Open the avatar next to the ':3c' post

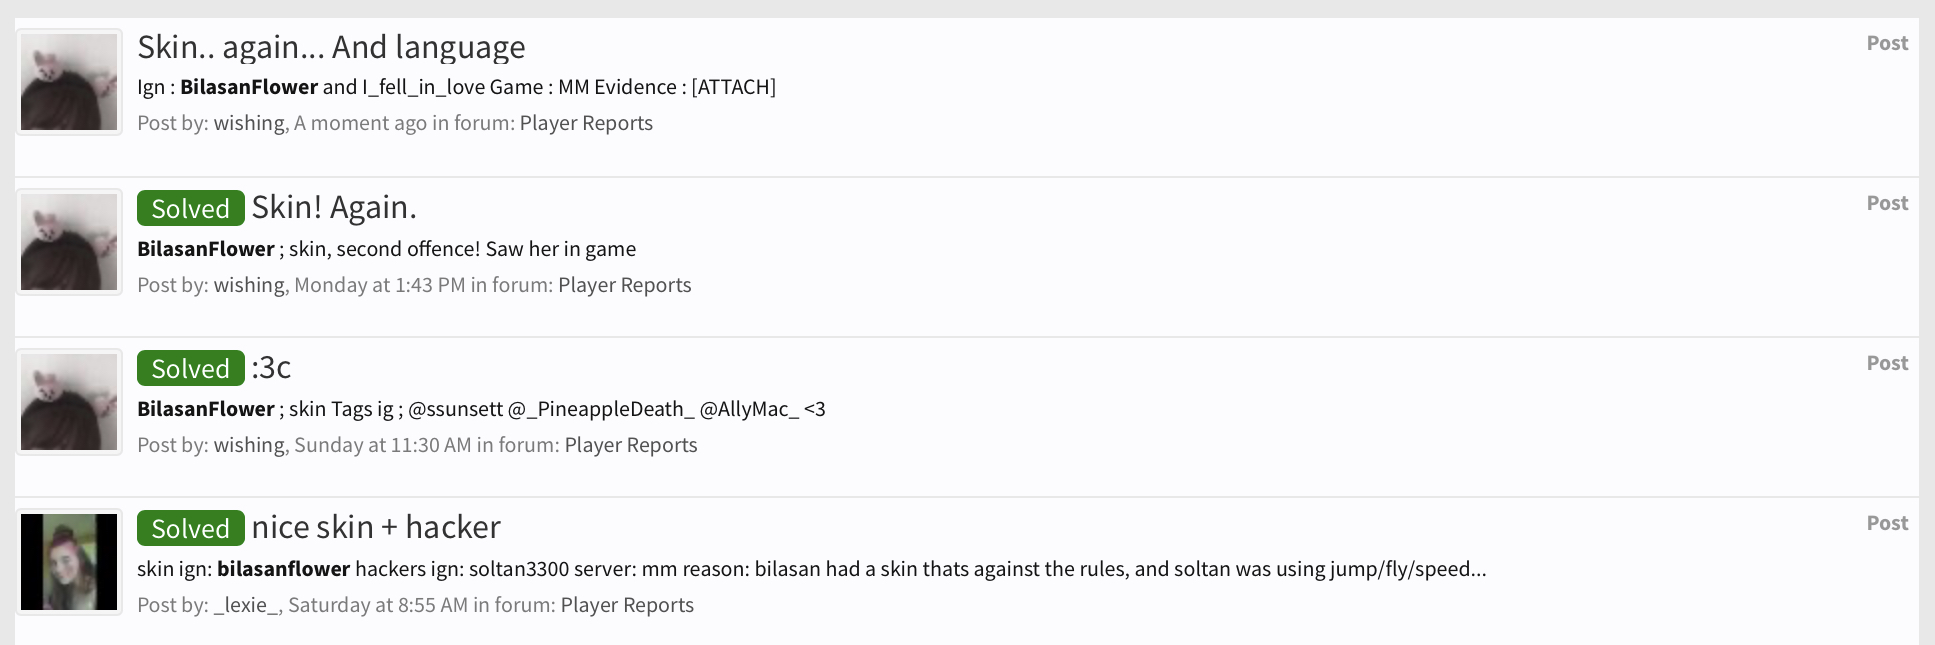69,402
